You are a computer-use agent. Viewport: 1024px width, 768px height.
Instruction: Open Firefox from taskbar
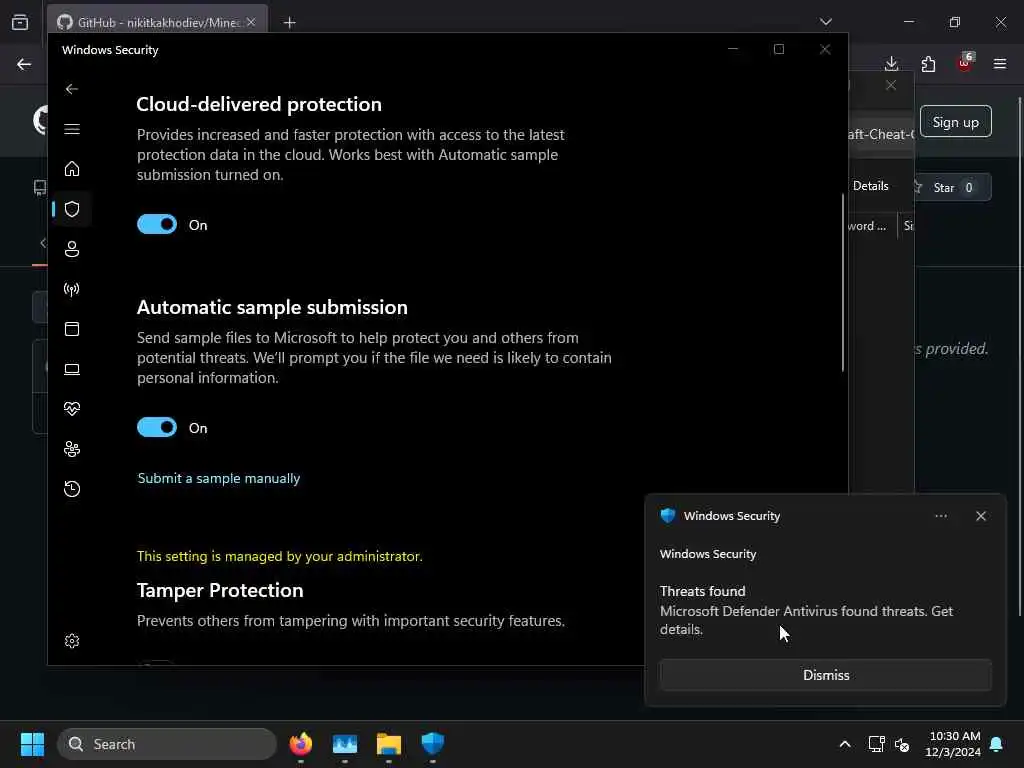[x=301, y=744]
